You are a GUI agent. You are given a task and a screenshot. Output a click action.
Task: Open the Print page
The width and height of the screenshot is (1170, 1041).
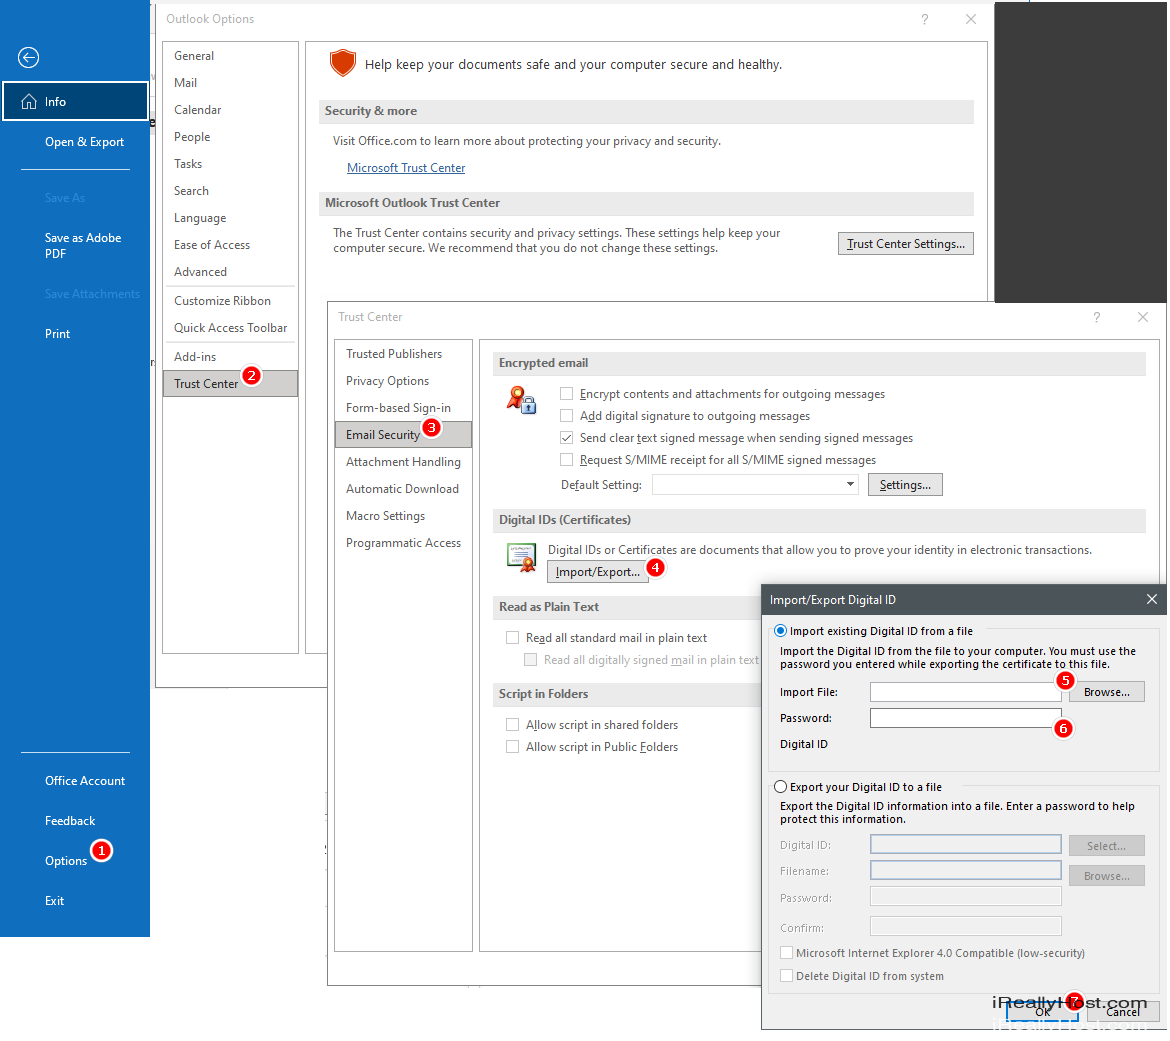click(x=57, y=334)
